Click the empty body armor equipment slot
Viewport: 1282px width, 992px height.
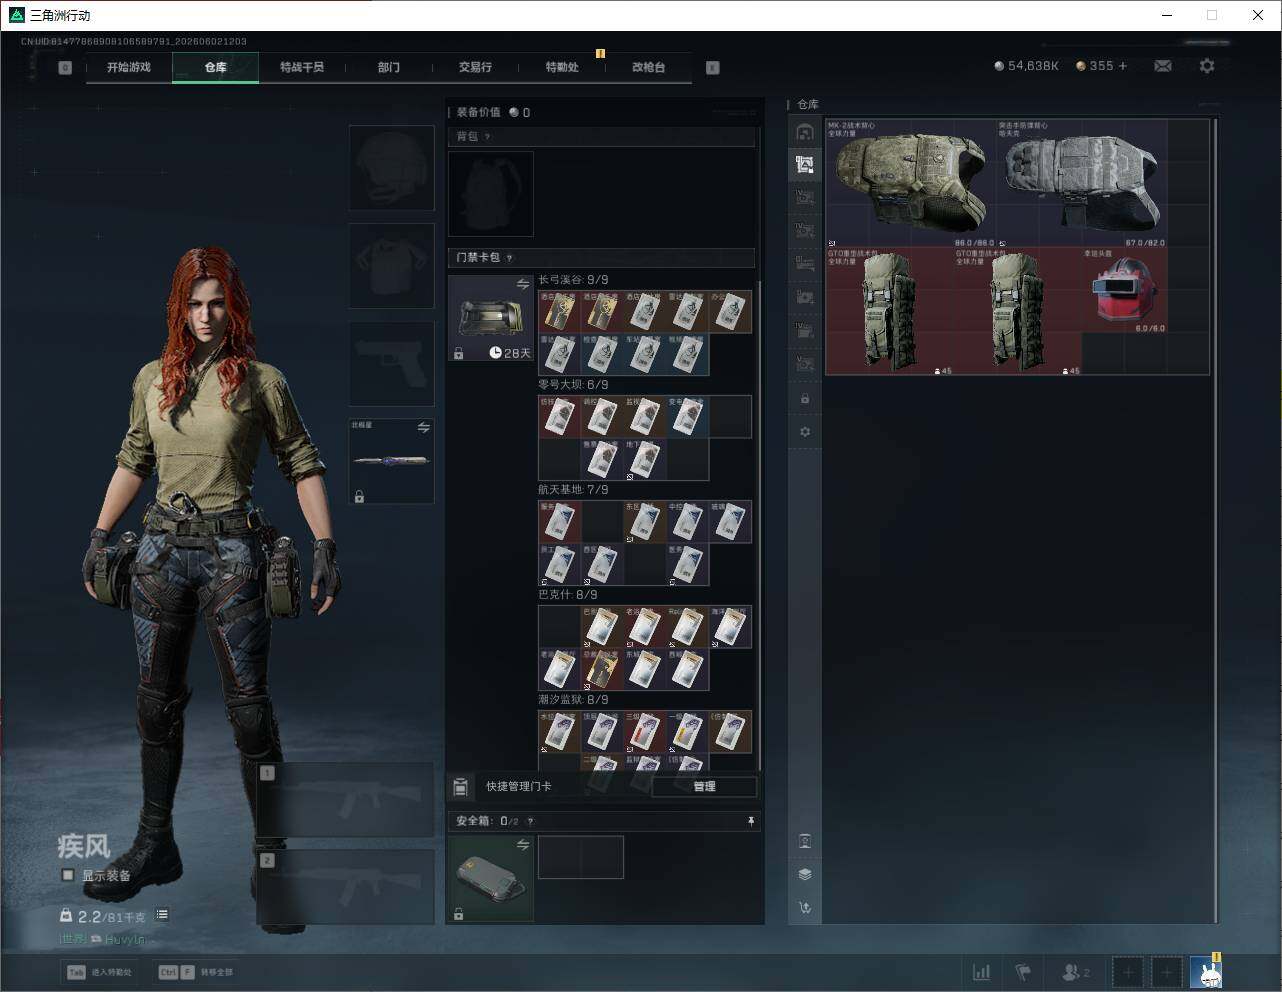click(x=392, y=266)
